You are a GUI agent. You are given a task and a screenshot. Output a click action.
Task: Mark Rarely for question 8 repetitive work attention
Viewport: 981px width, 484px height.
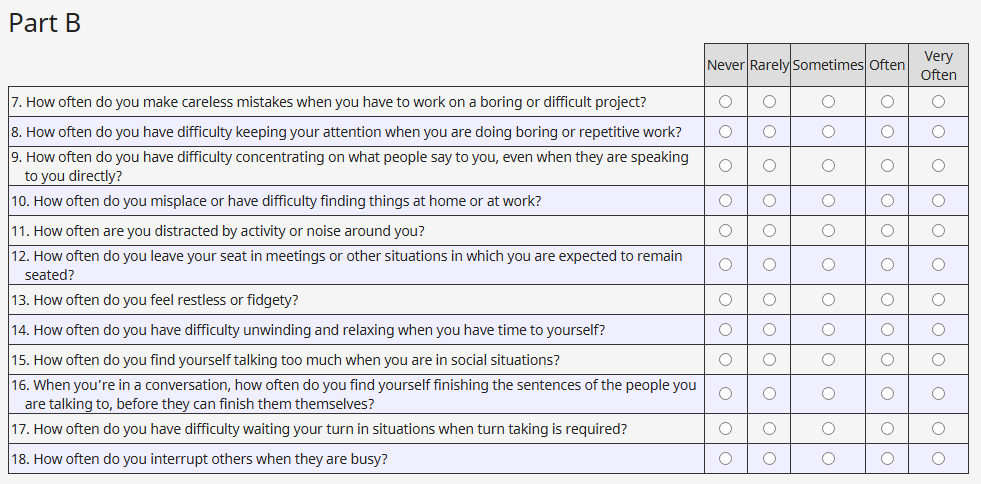coord(769,131)
